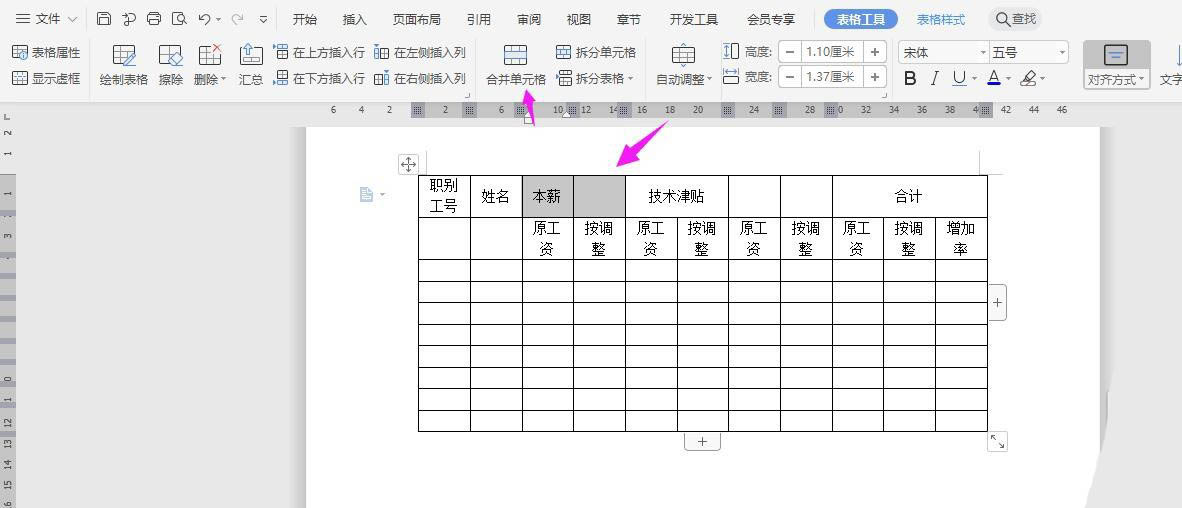Decrease column width with minus button

click(790, 77)
